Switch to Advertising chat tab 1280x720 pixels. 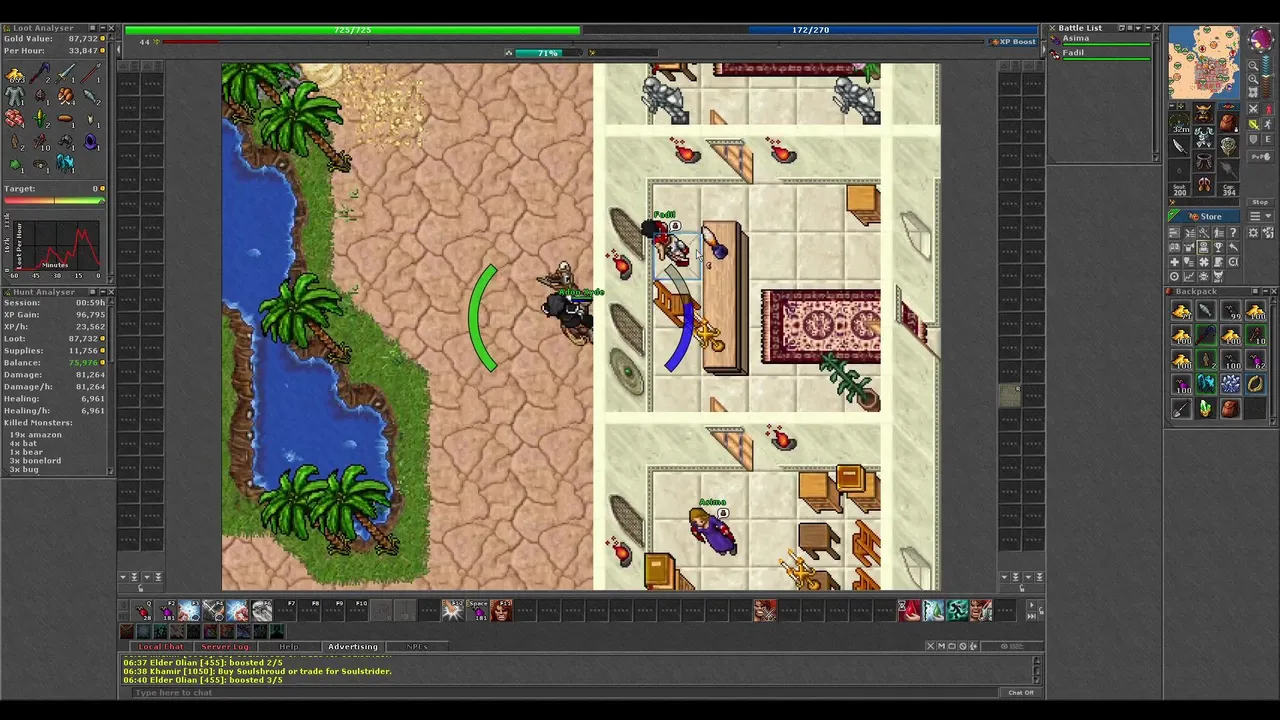point(353,647)
